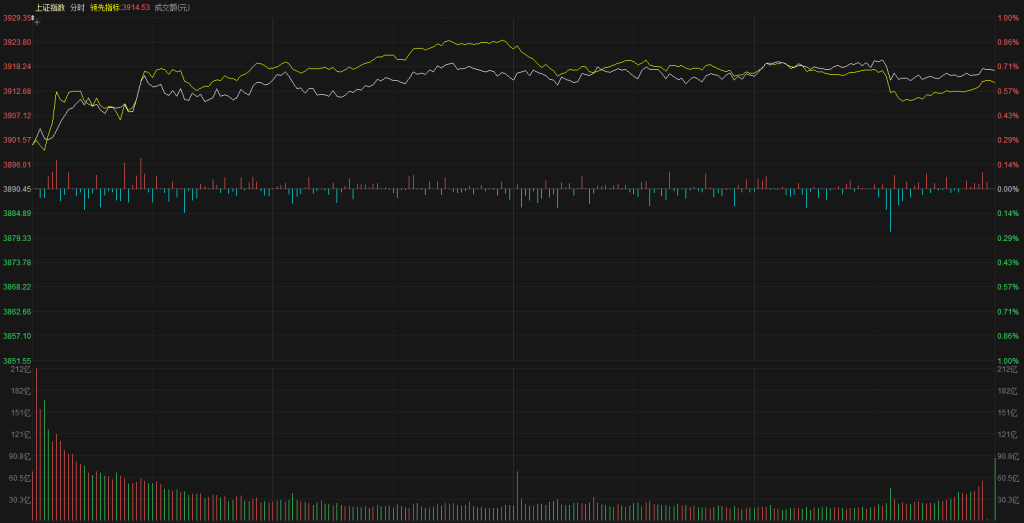Viewport: 1024px width, 523px height.
Task: Click the 3914.53 leading indicator value
Action: [136, 7]
